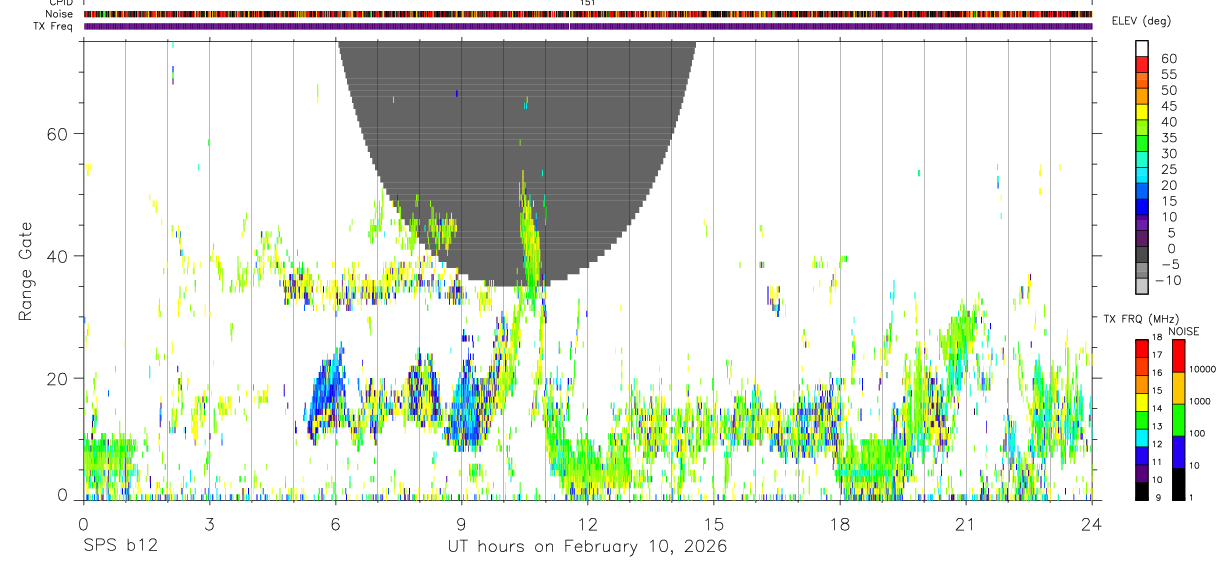Click the '151' CPID value above the plot

coord(587,3)
